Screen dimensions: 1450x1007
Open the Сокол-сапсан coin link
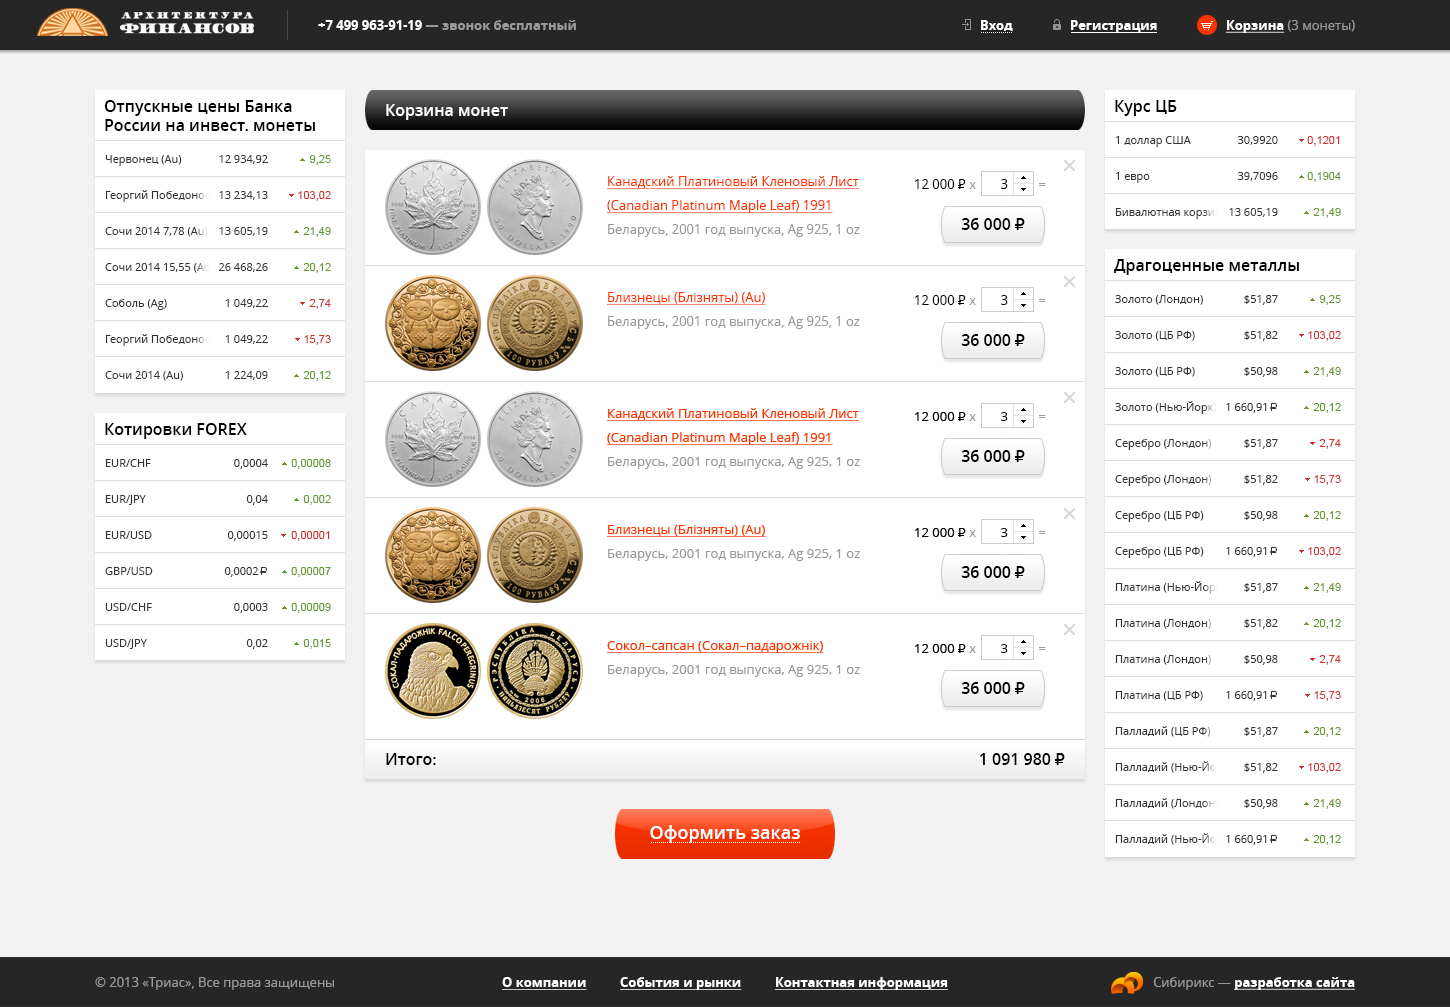click(x=715, y=646)
